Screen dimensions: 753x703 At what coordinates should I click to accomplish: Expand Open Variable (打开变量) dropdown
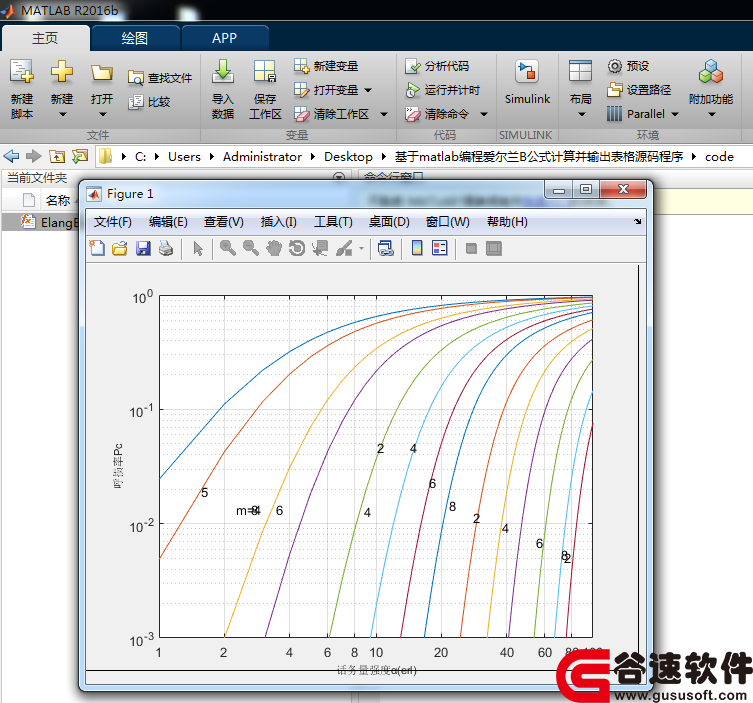click(368, 90)
